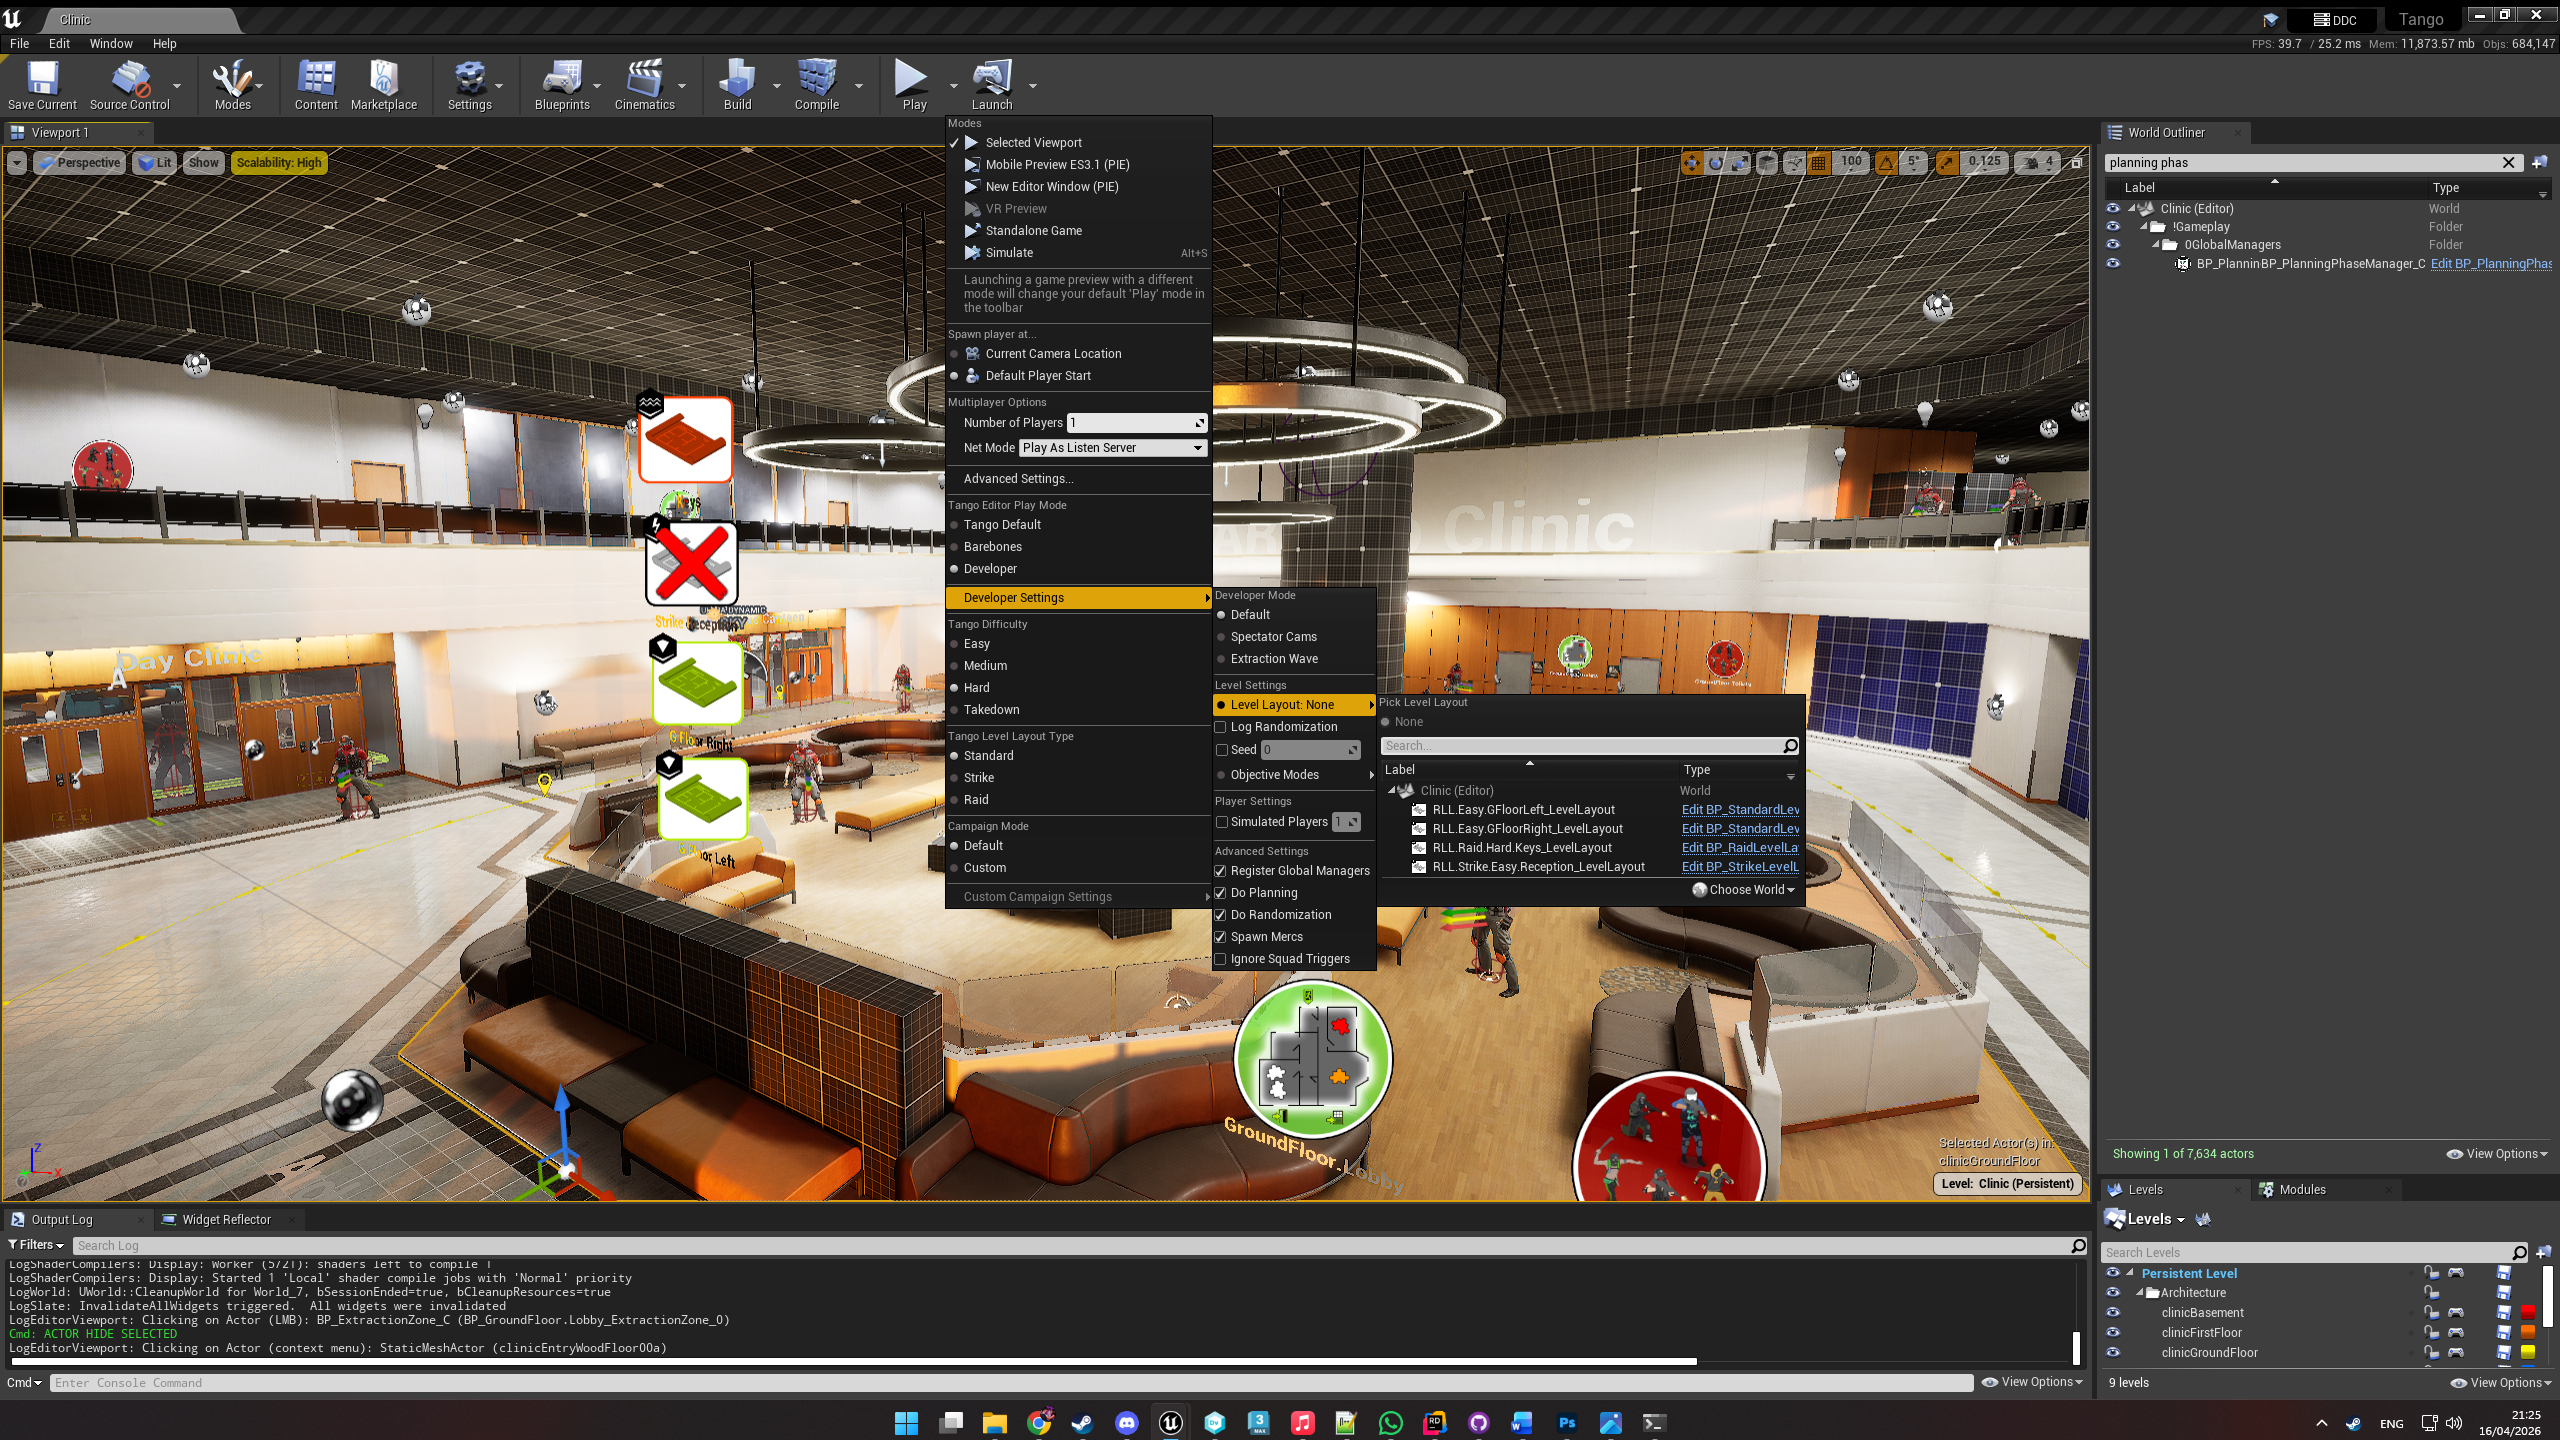
Task: Click the Compile toolbar icon
Action: point(816,84)
